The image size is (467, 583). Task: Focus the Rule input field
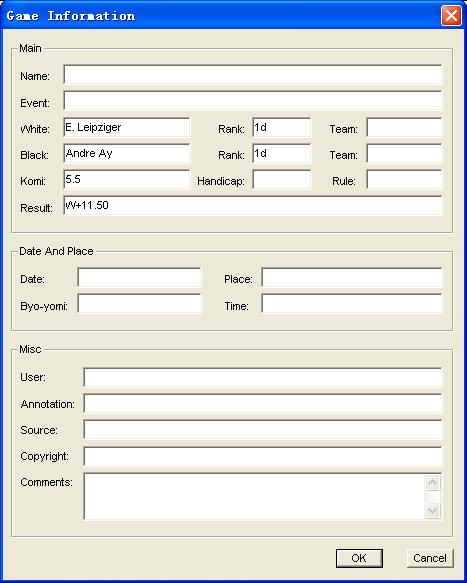[x=404, y=180]
